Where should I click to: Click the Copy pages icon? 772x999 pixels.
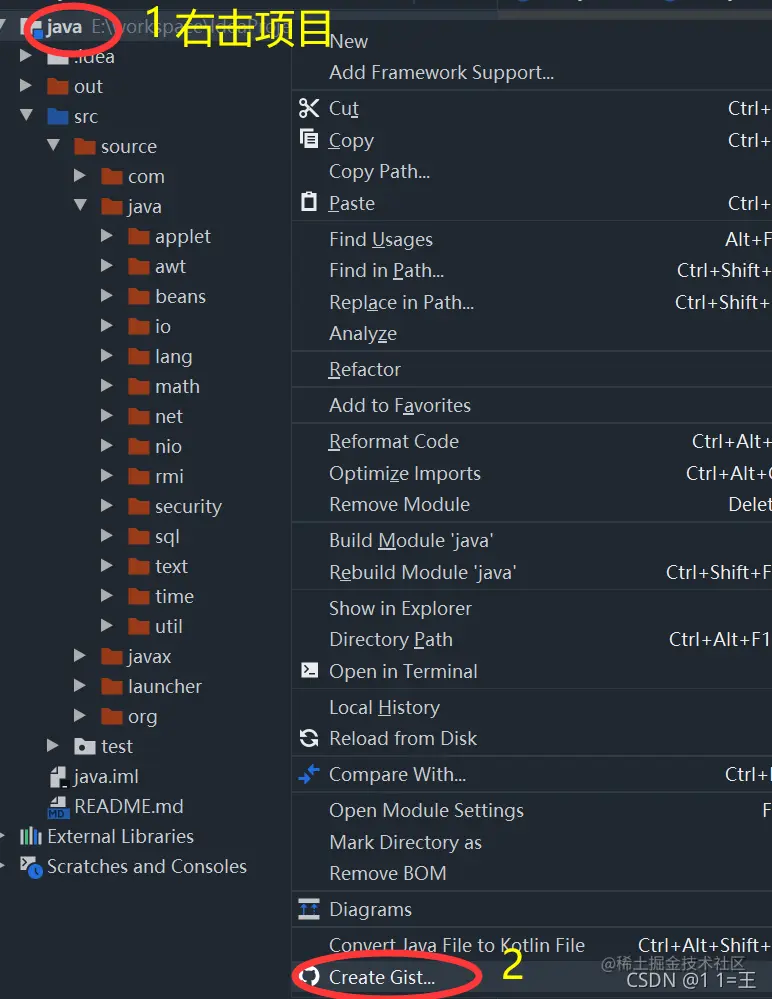tap(309, 138)
